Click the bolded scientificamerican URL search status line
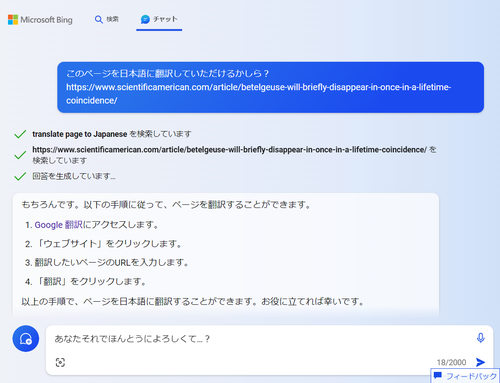500x383 pixels. click(234, 155)
